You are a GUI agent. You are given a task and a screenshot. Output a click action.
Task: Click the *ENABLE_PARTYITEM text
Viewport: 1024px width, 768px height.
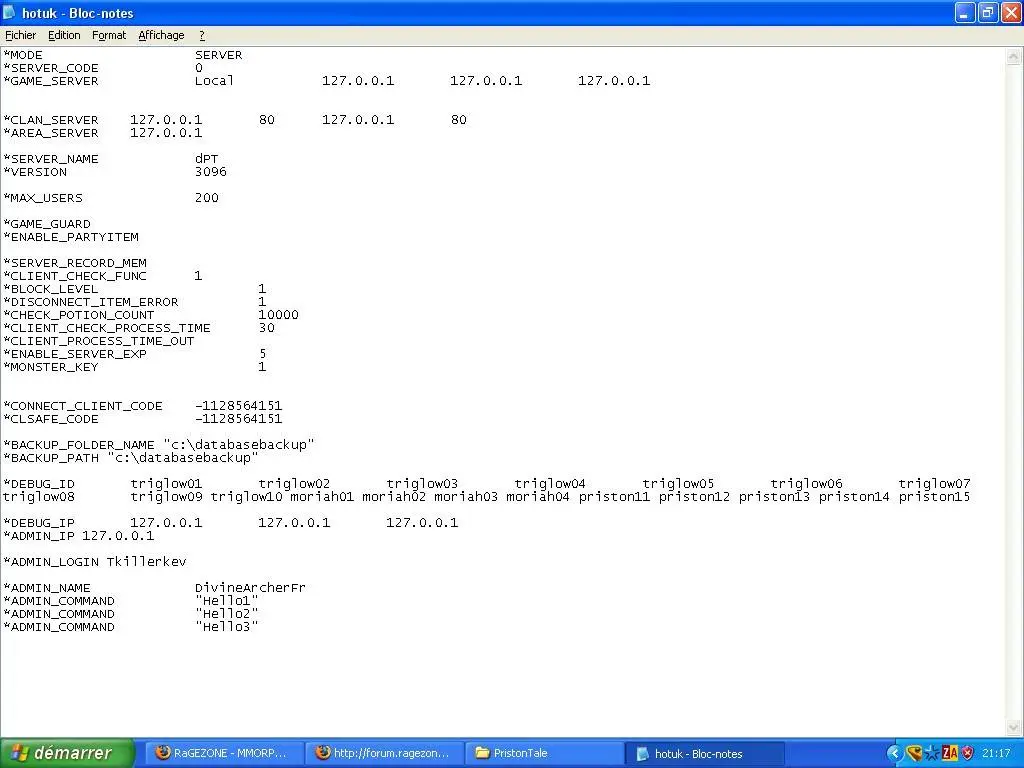(x=71, y=237)
